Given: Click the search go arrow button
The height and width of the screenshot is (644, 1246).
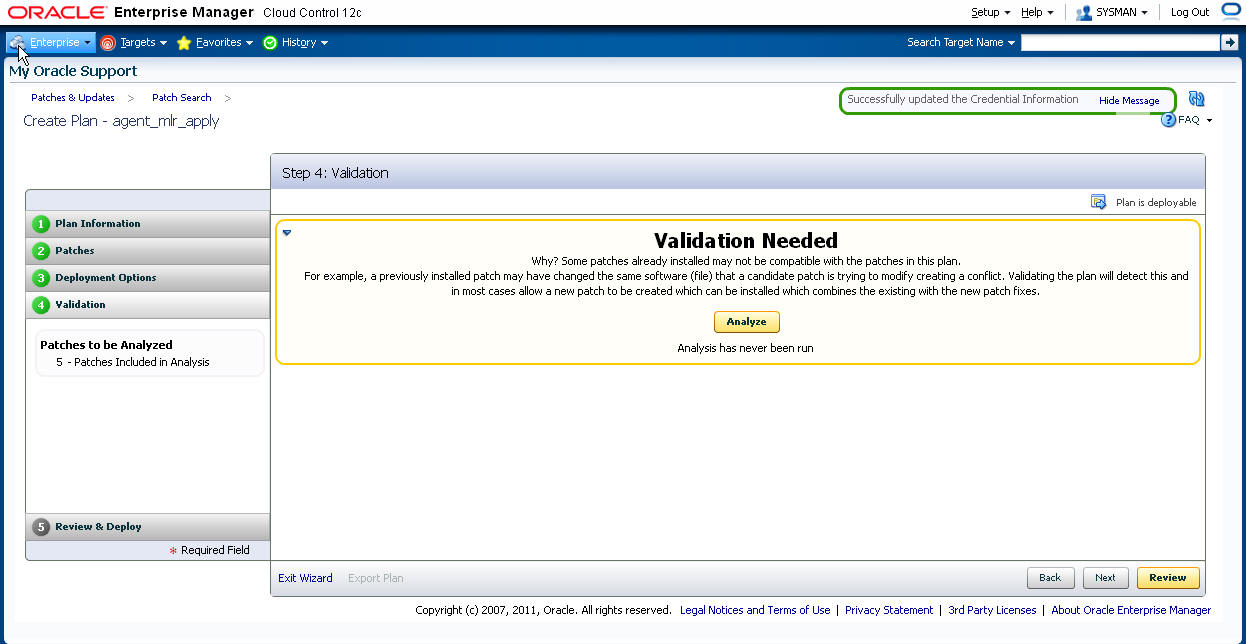Looking at the screenshot, I should (x=1230, y=42).
